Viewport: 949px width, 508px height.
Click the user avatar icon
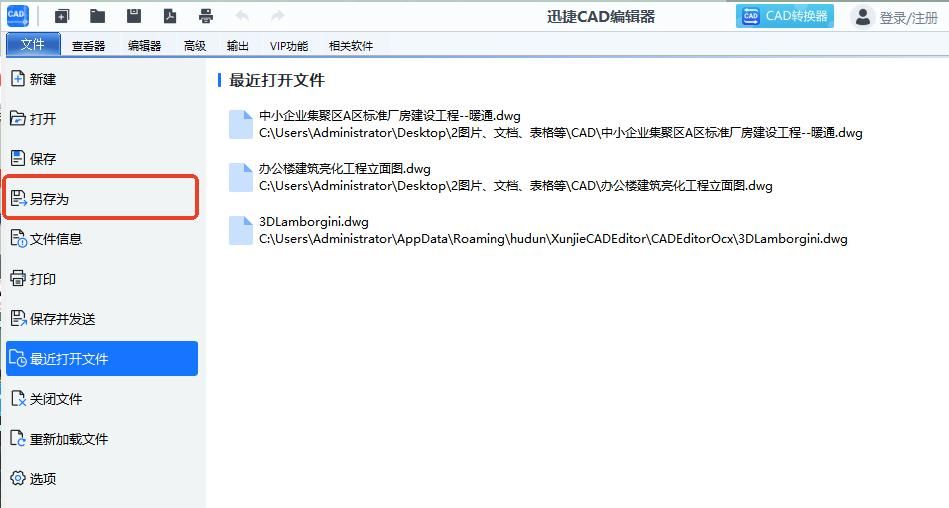(862, 17)
